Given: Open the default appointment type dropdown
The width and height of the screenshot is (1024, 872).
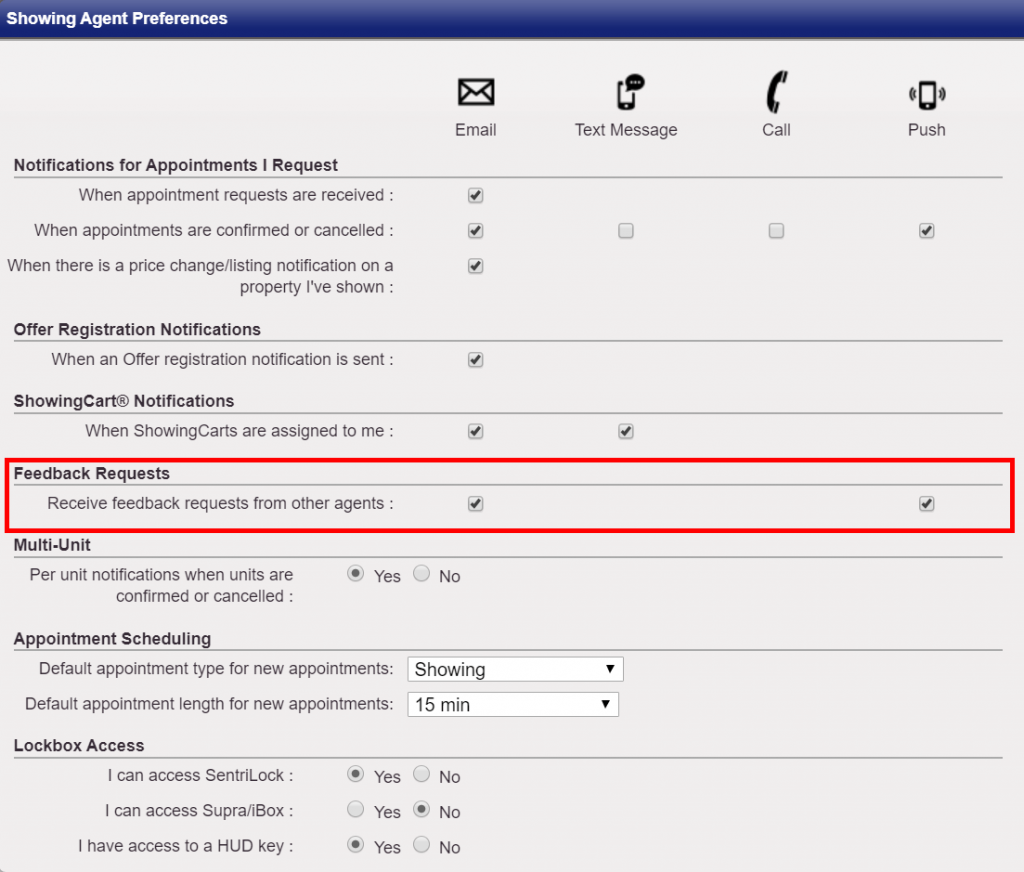Looking at the screenshot, I should [x=515, y=669].
